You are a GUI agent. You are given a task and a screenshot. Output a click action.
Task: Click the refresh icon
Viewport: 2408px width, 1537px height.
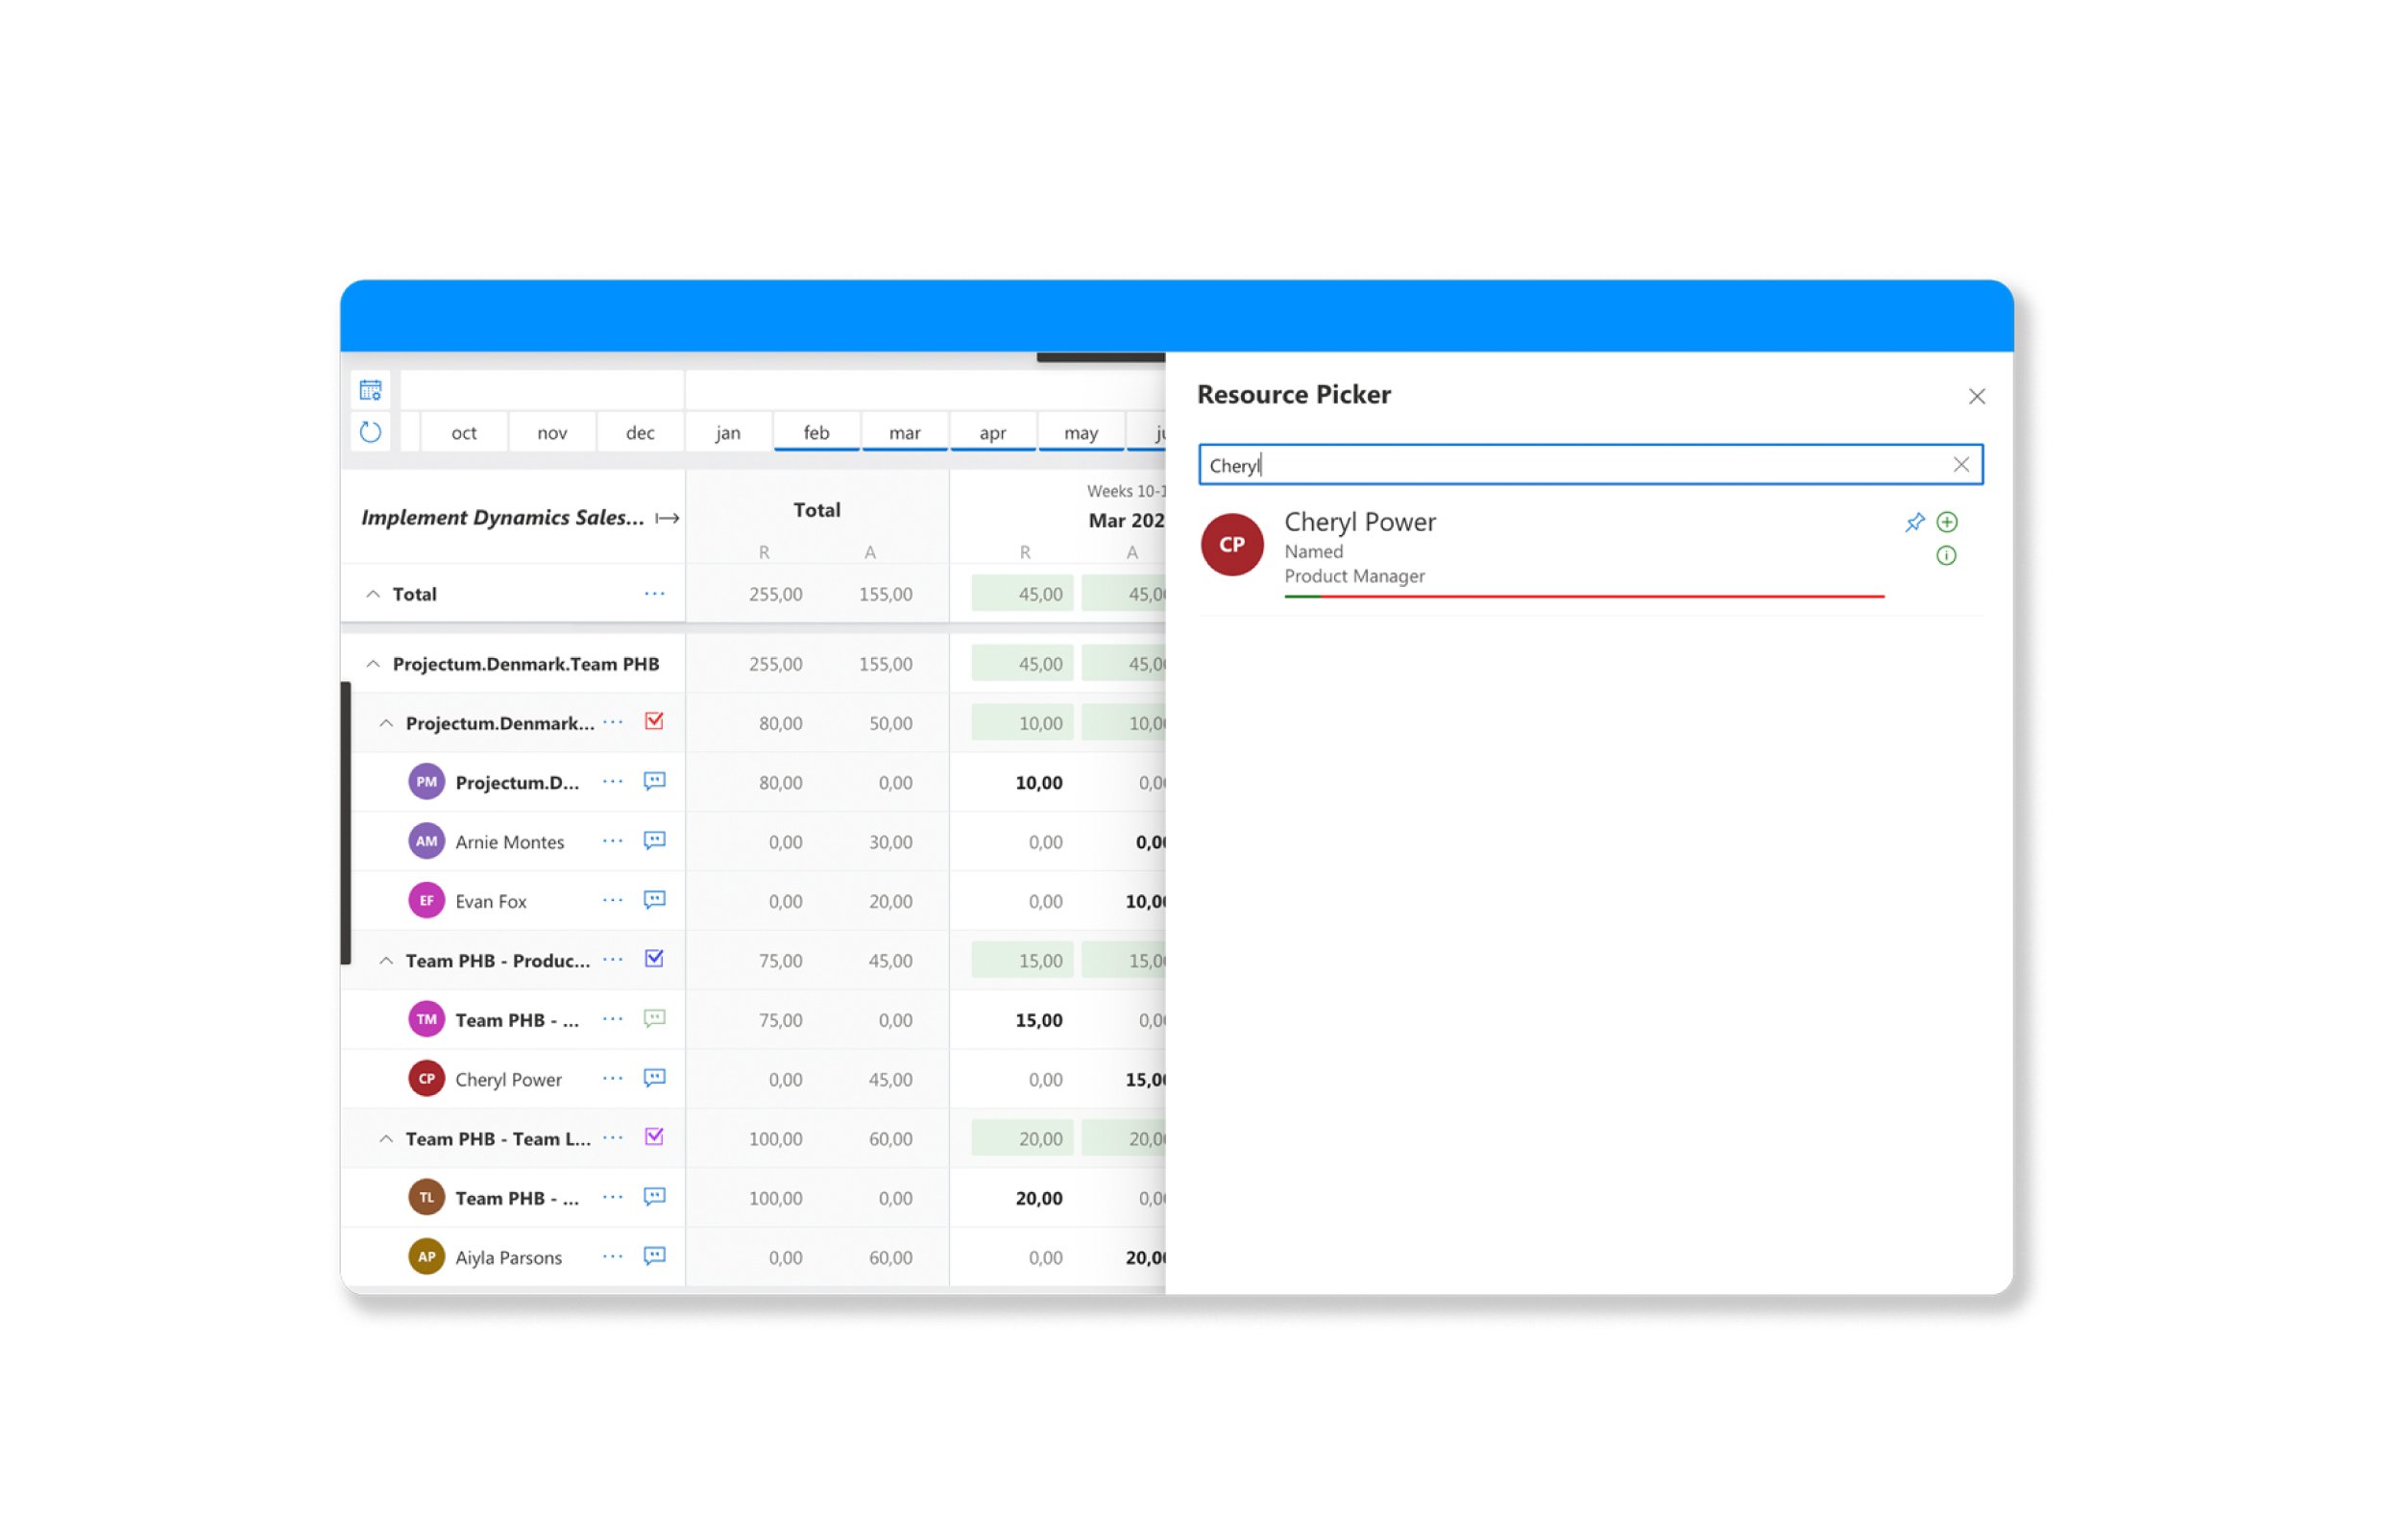[370, 432]
